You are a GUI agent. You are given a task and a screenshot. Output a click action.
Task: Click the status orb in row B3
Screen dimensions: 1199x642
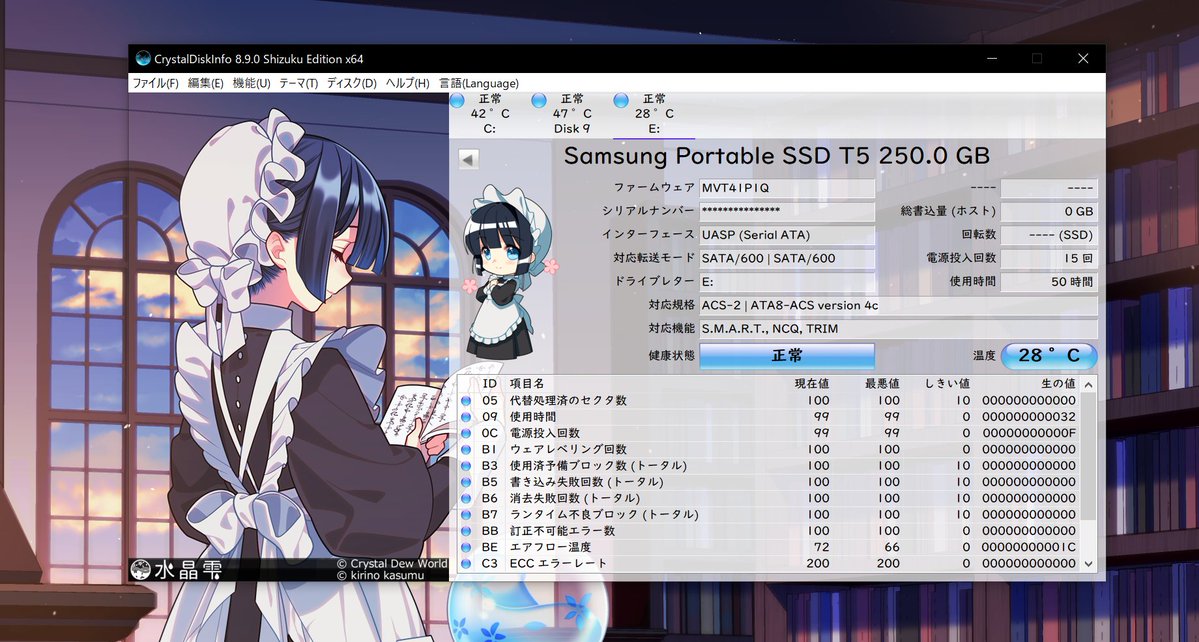coord(466,465)
